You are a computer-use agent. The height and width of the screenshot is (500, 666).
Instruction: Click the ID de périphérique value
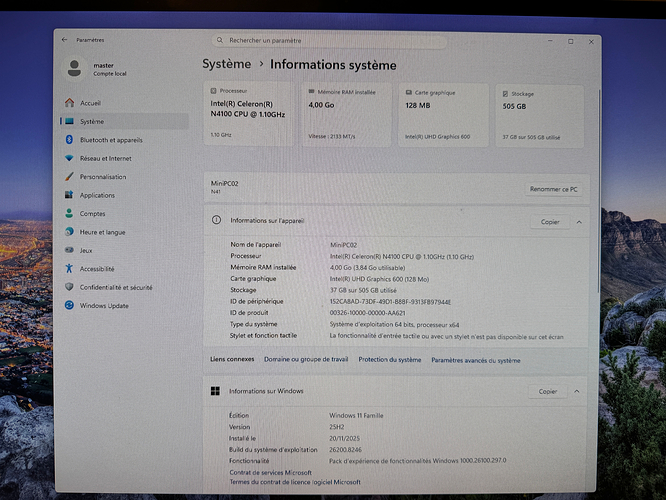(x=390, y=302)
